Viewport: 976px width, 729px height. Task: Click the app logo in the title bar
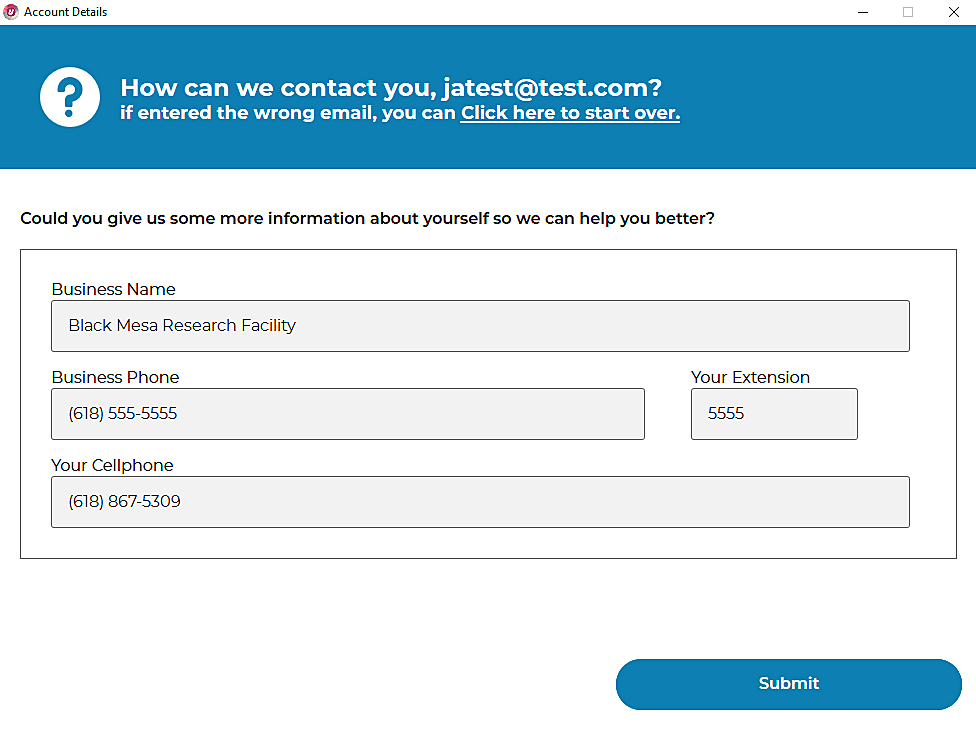click(11, 12)
